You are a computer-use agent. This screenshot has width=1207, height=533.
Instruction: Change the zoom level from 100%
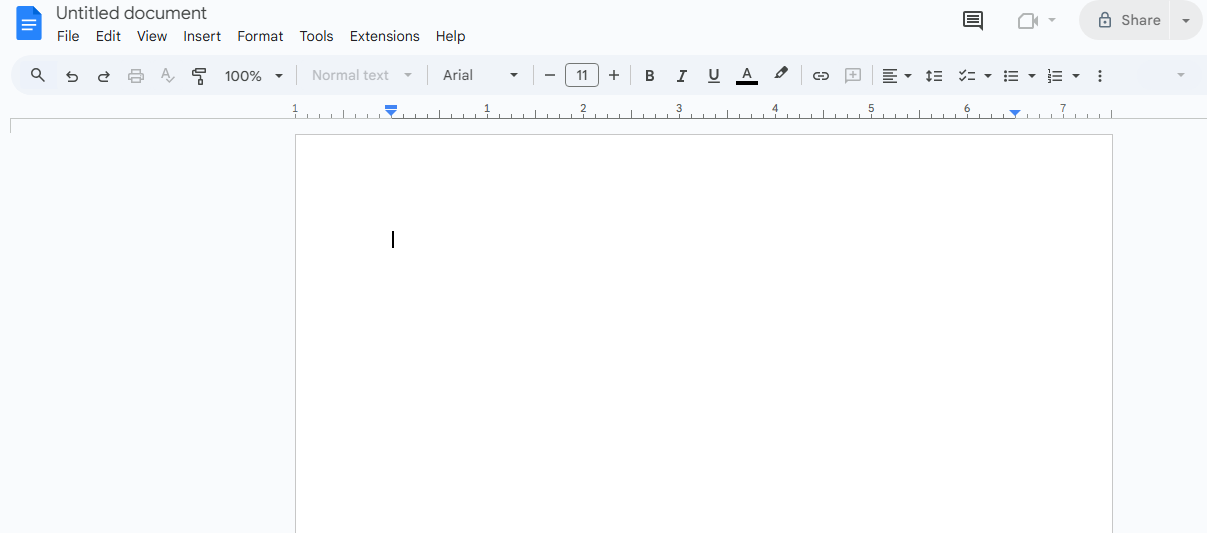254,76
